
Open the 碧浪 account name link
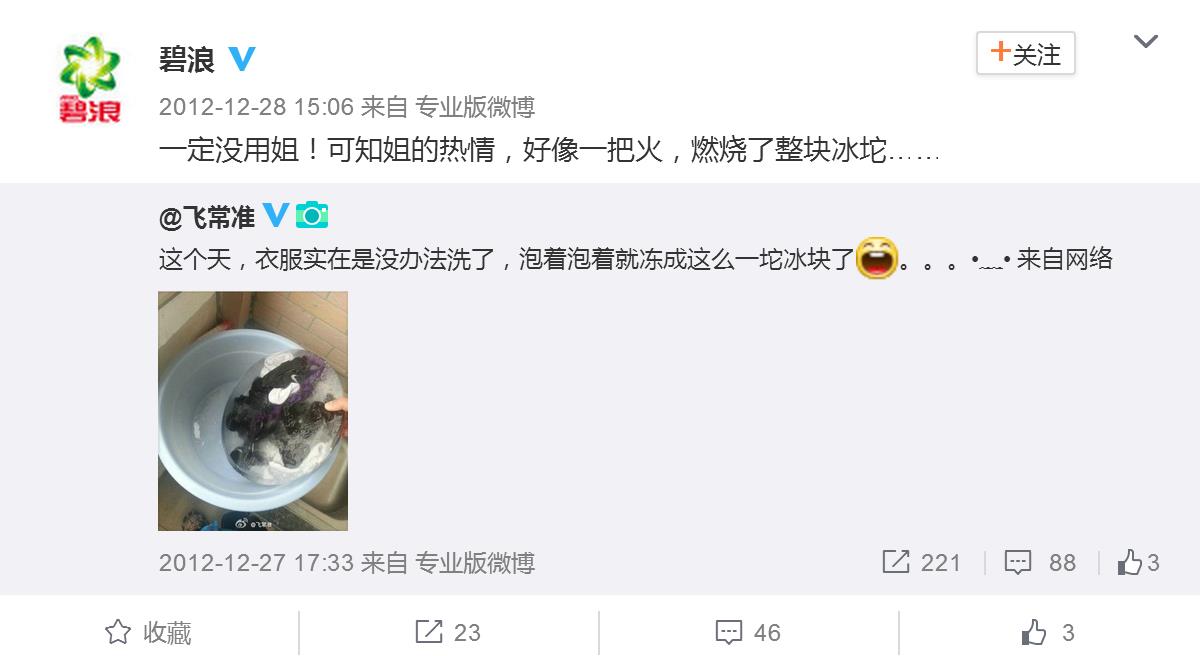(187, 60)
